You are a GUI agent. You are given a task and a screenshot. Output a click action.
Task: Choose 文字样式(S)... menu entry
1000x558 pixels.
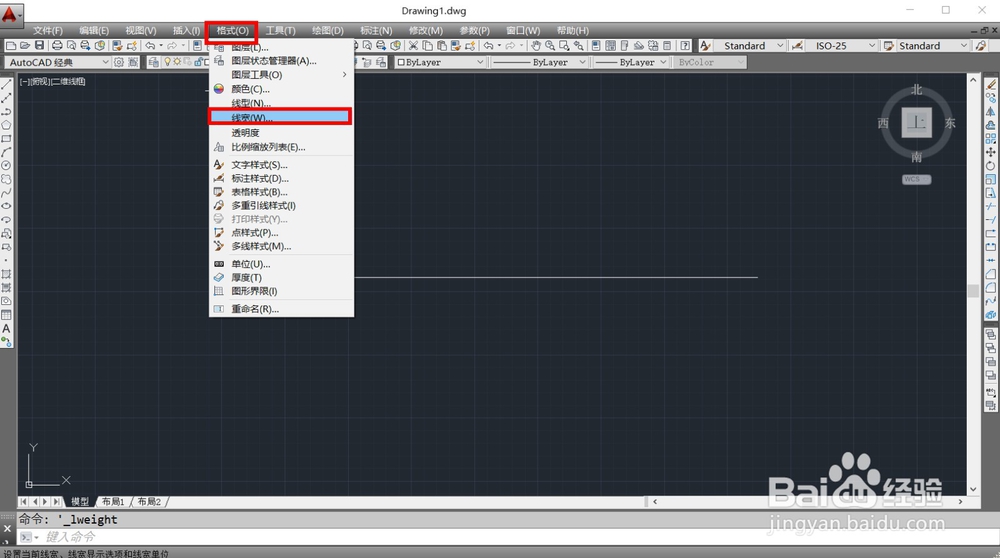[282, 165]
